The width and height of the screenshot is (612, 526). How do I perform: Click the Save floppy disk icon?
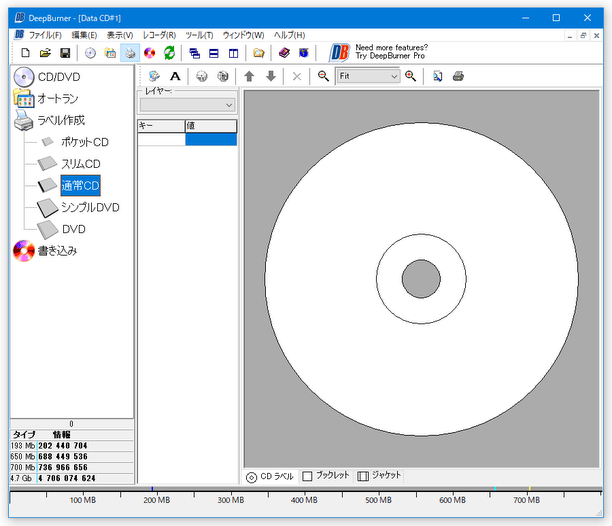(65, 53)
